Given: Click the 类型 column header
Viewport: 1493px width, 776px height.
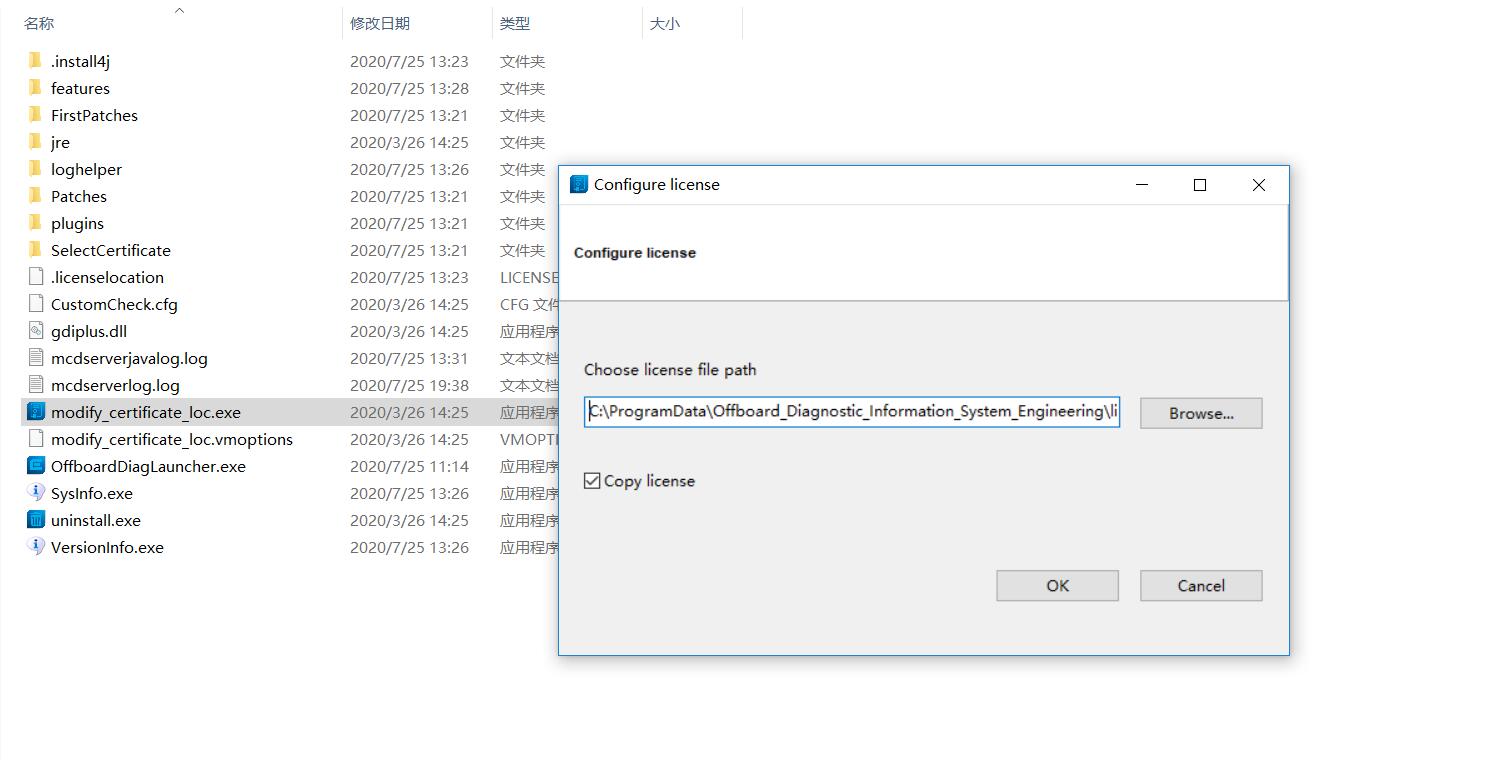Looking at the screenshot, I should [515, 23].
